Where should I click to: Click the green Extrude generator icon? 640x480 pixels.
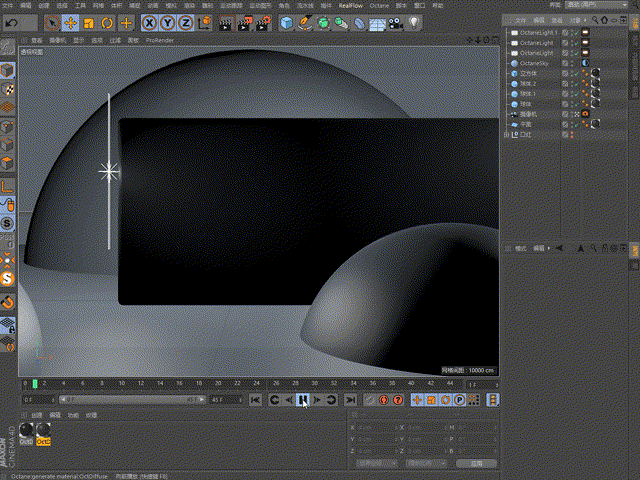[341, 23]
